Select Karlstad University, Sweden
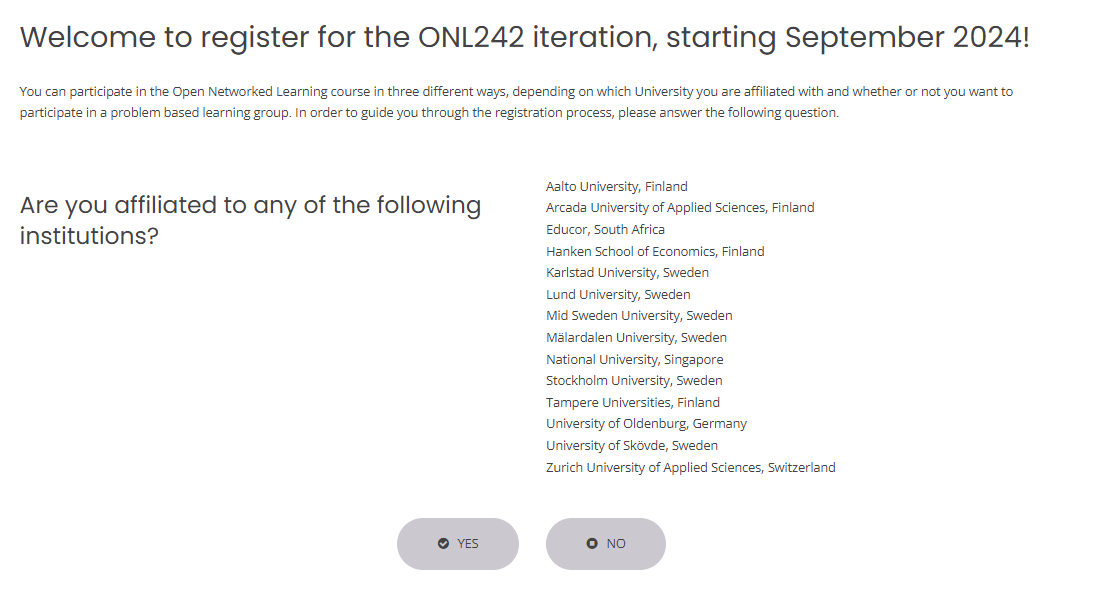This screenshot has height=602, width=1095. (627, 272)
